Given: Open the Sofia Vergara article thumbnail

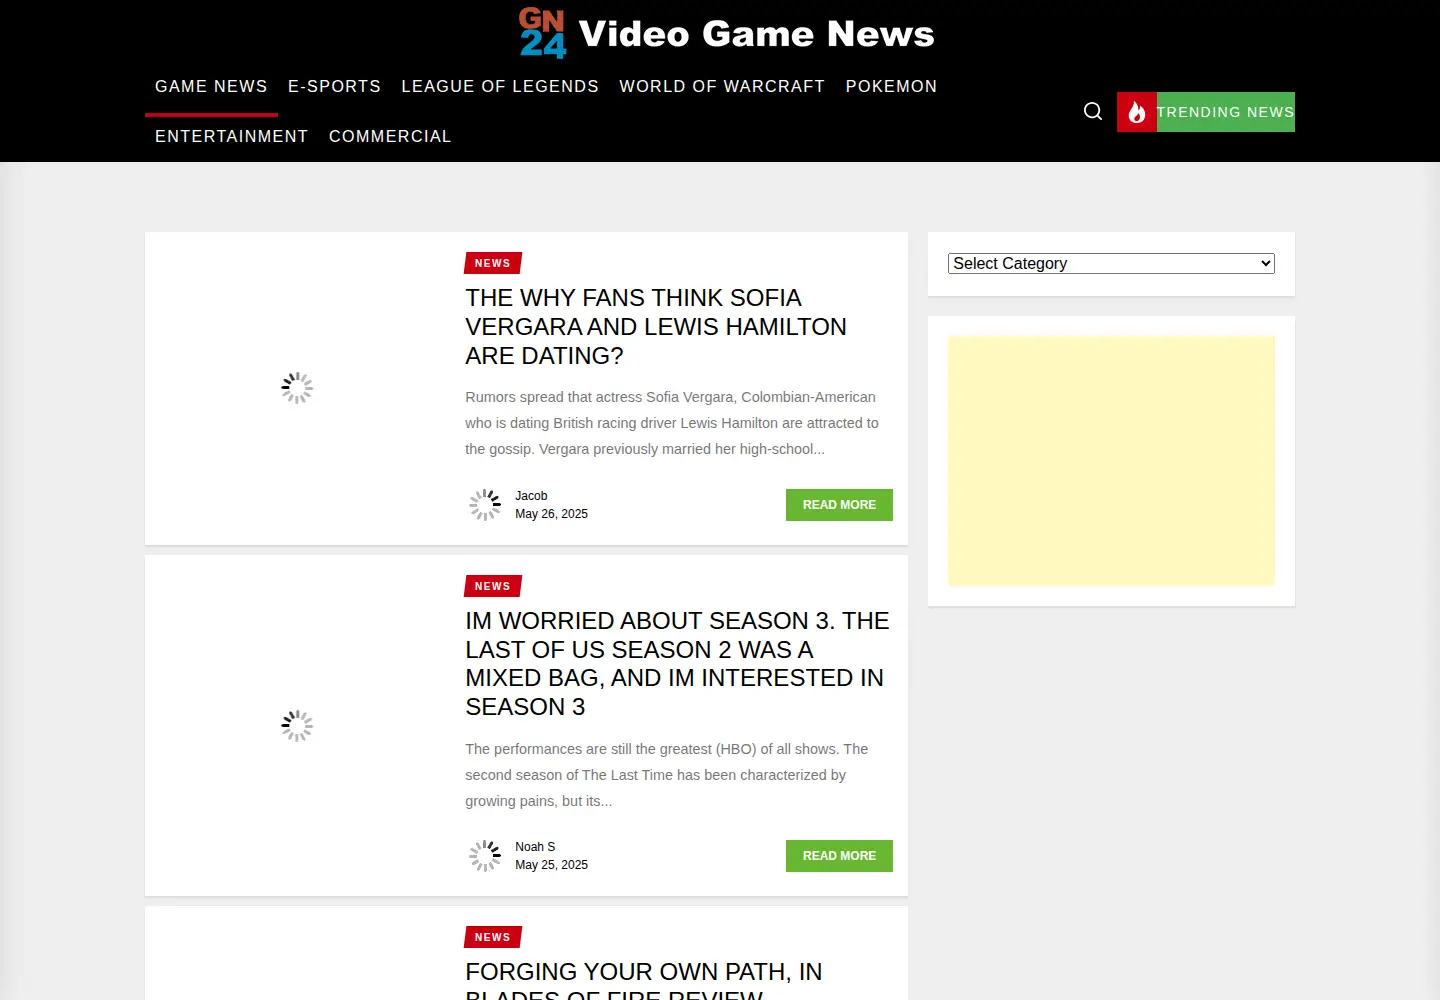Looking at the screenshot, I should [297, 388].
